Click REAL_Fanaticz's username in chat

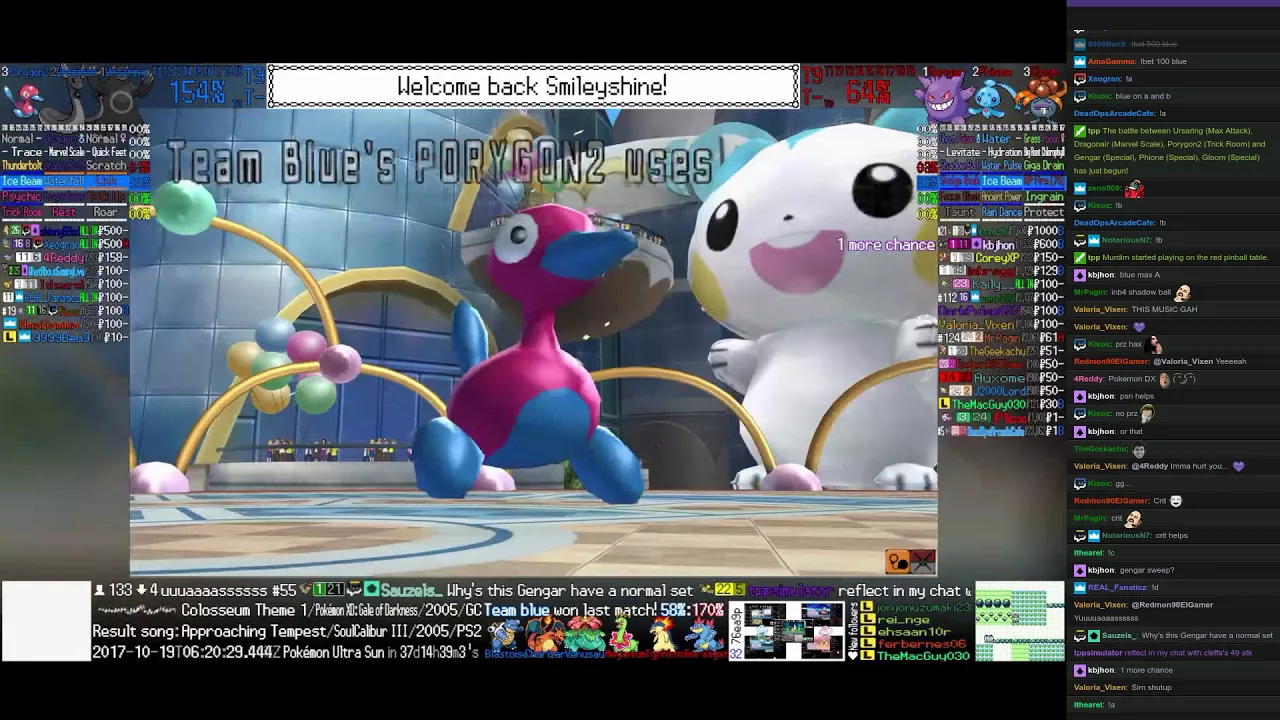pos(1118,588)
